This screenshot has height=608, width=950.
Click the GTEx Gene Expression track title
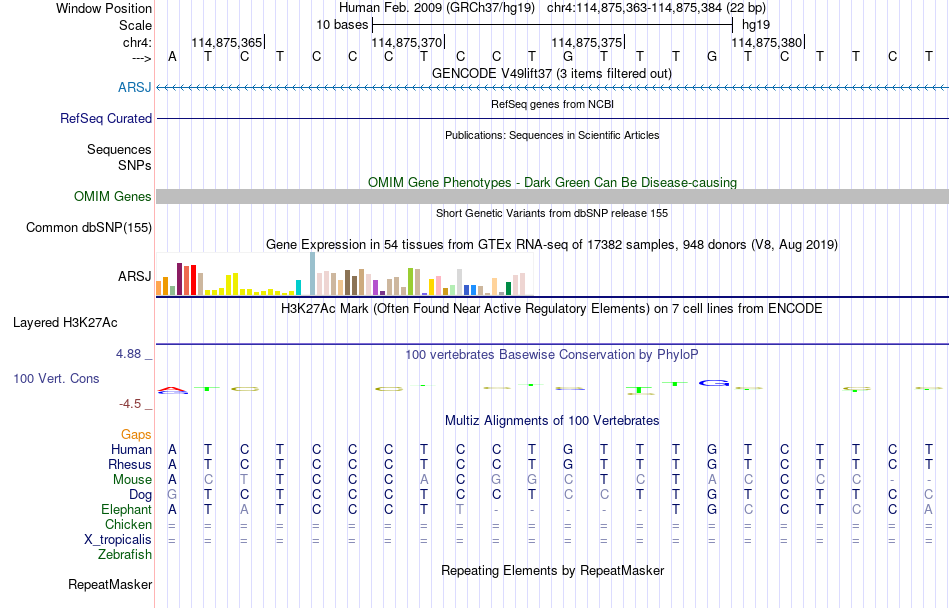coord(552,245)
